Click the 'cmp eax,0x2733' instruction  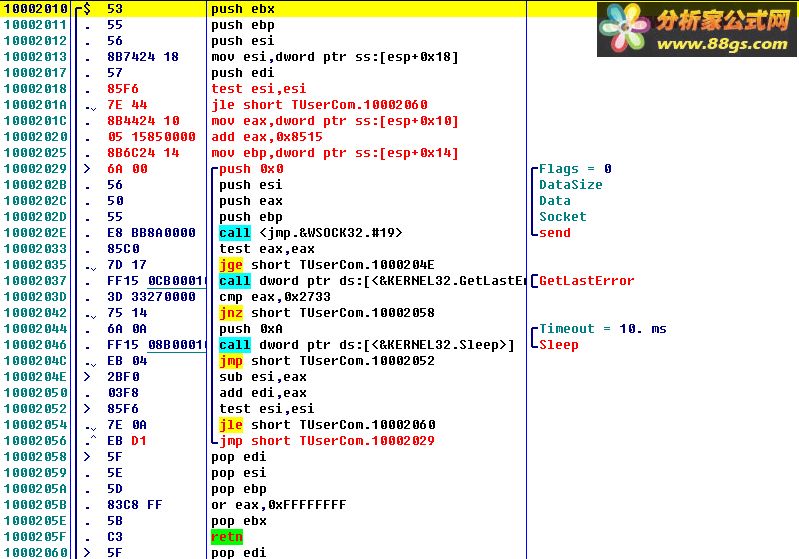point(275,297)
